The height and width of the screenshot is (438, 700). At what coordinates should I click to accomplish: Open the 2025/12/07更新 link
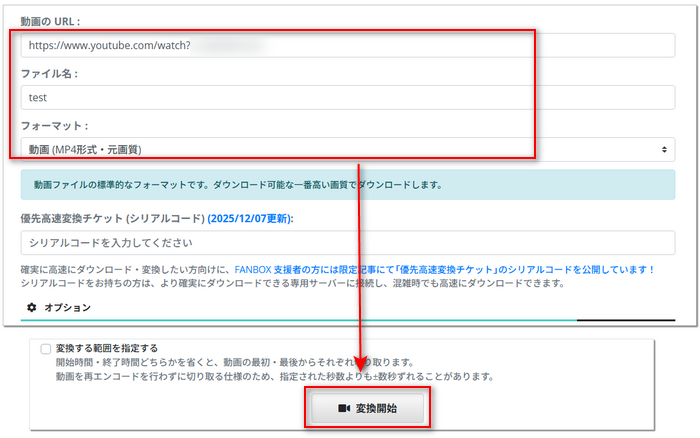pos(250,218)
